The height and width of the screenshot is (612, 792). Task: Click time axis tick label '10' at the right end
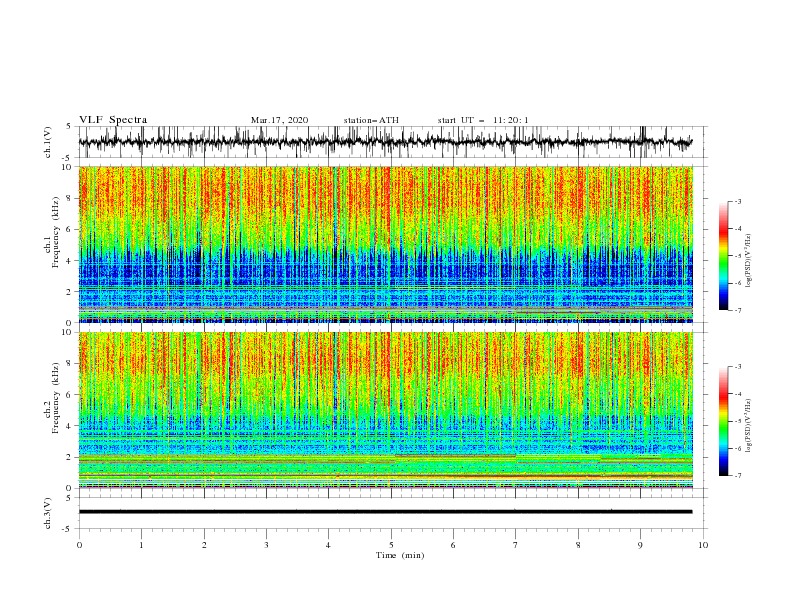click(x=703, y=545)
